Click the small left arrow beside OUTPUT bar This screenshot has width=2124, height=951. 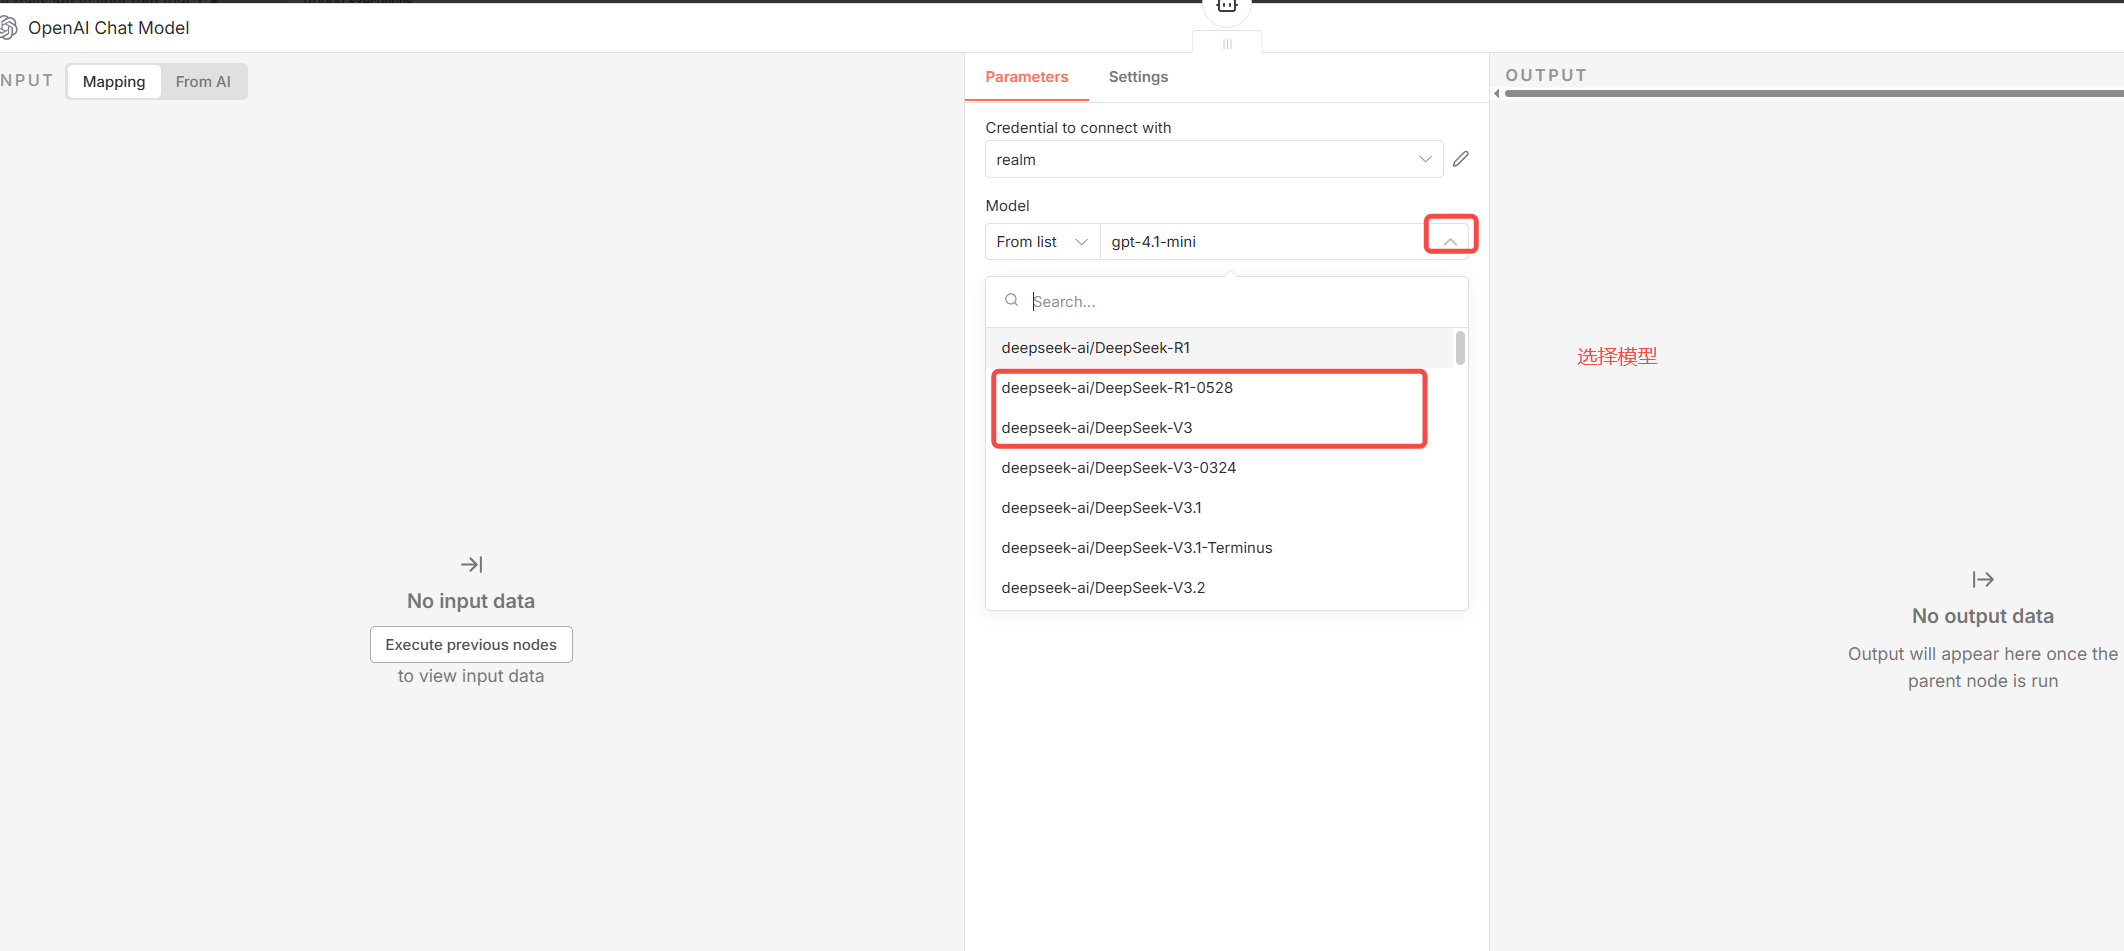(1497, 94)
